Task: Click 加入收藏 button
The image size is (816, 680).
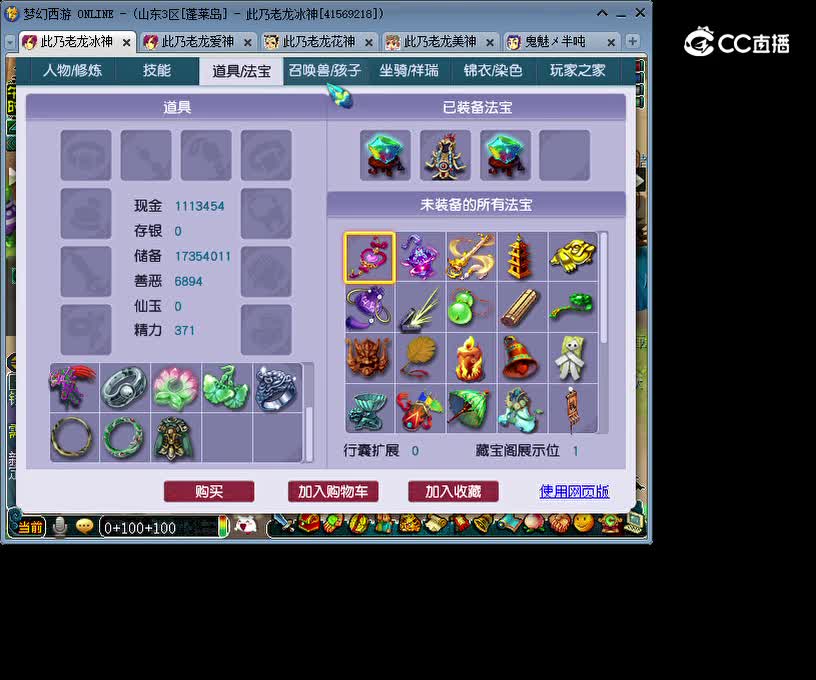Action: point(453,492)
